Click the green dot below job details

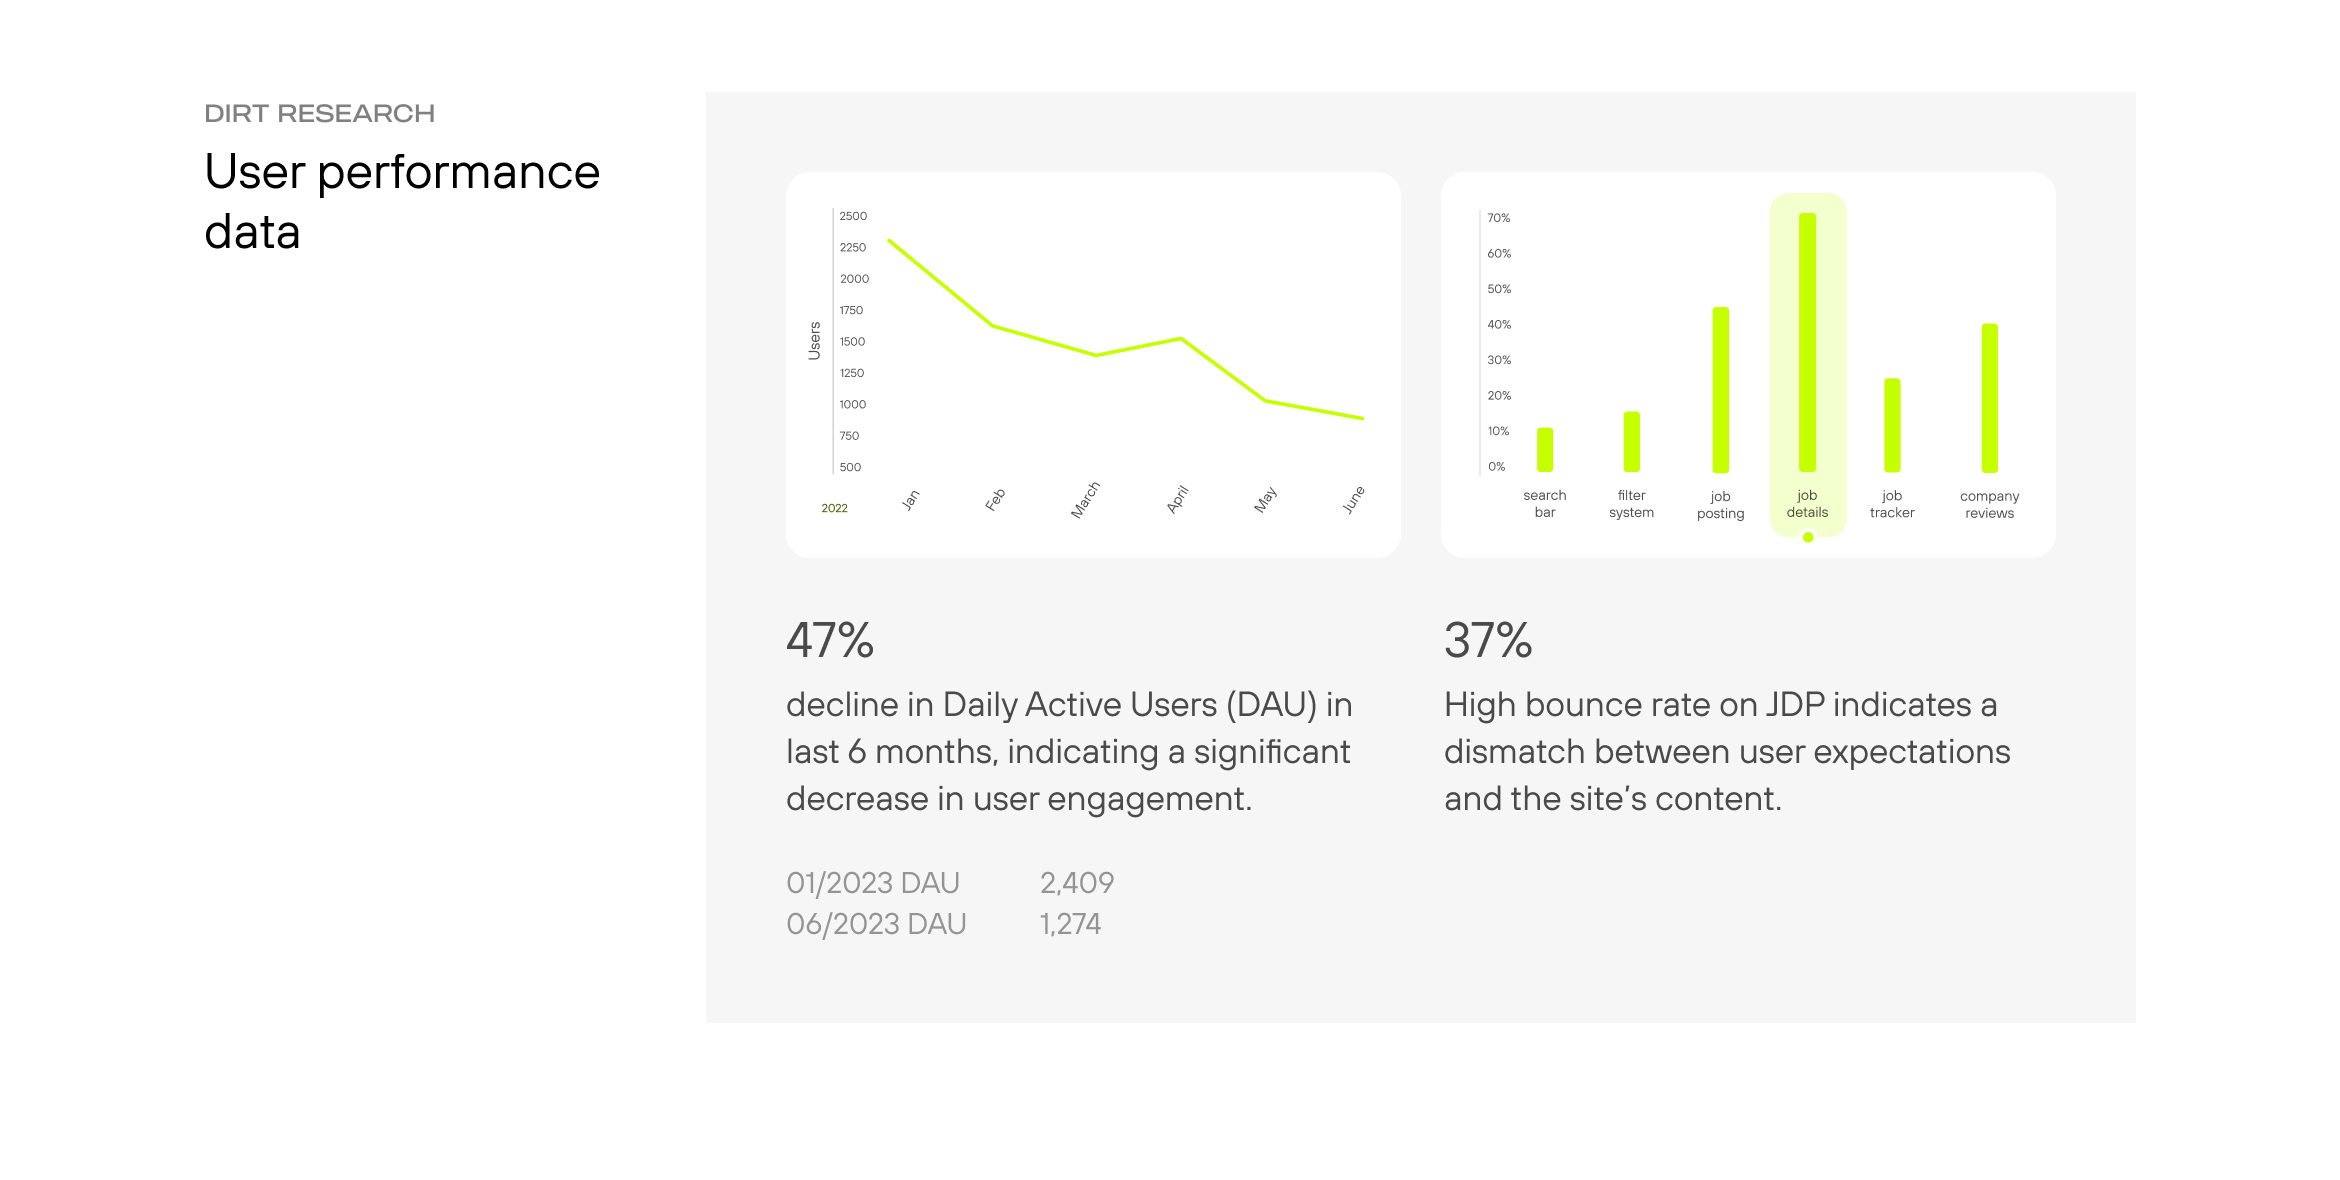[1808, 538]
